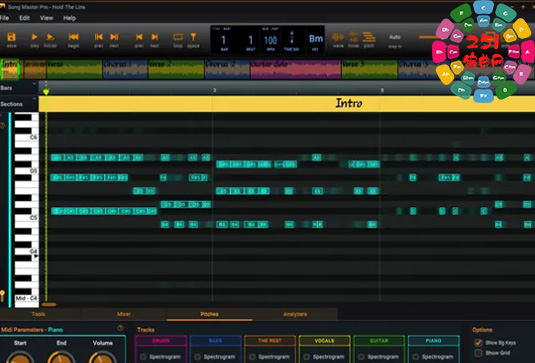Click the beat number display

coord(250,40)
